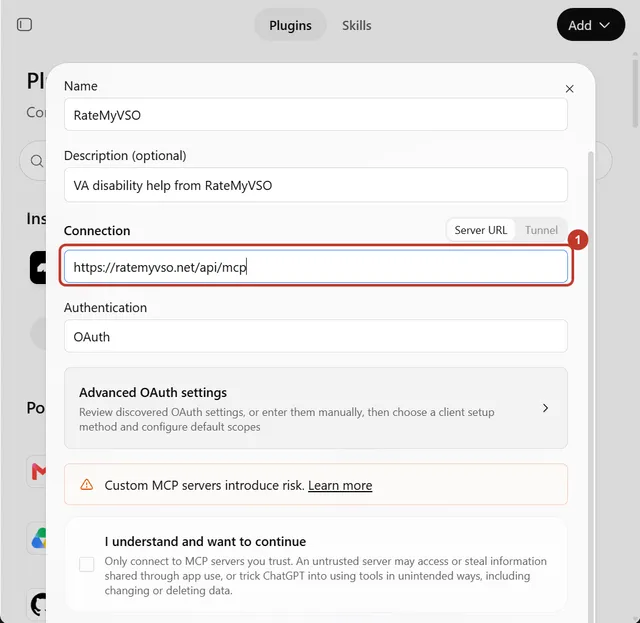
Task: Edit the Name field containing RateMyVSO
Action: click(x=316, y=115)
